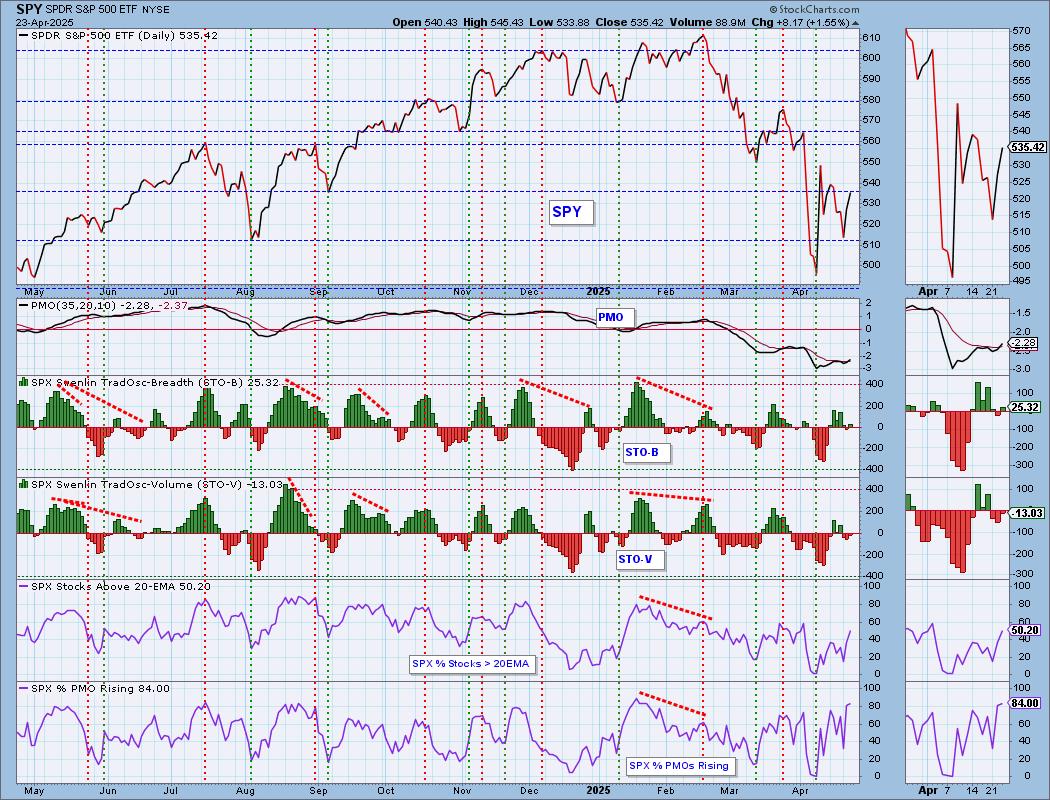Click the Open 540.43 value in header
The width and height of the screenshot is (1050, 800).
pos(425,22)
